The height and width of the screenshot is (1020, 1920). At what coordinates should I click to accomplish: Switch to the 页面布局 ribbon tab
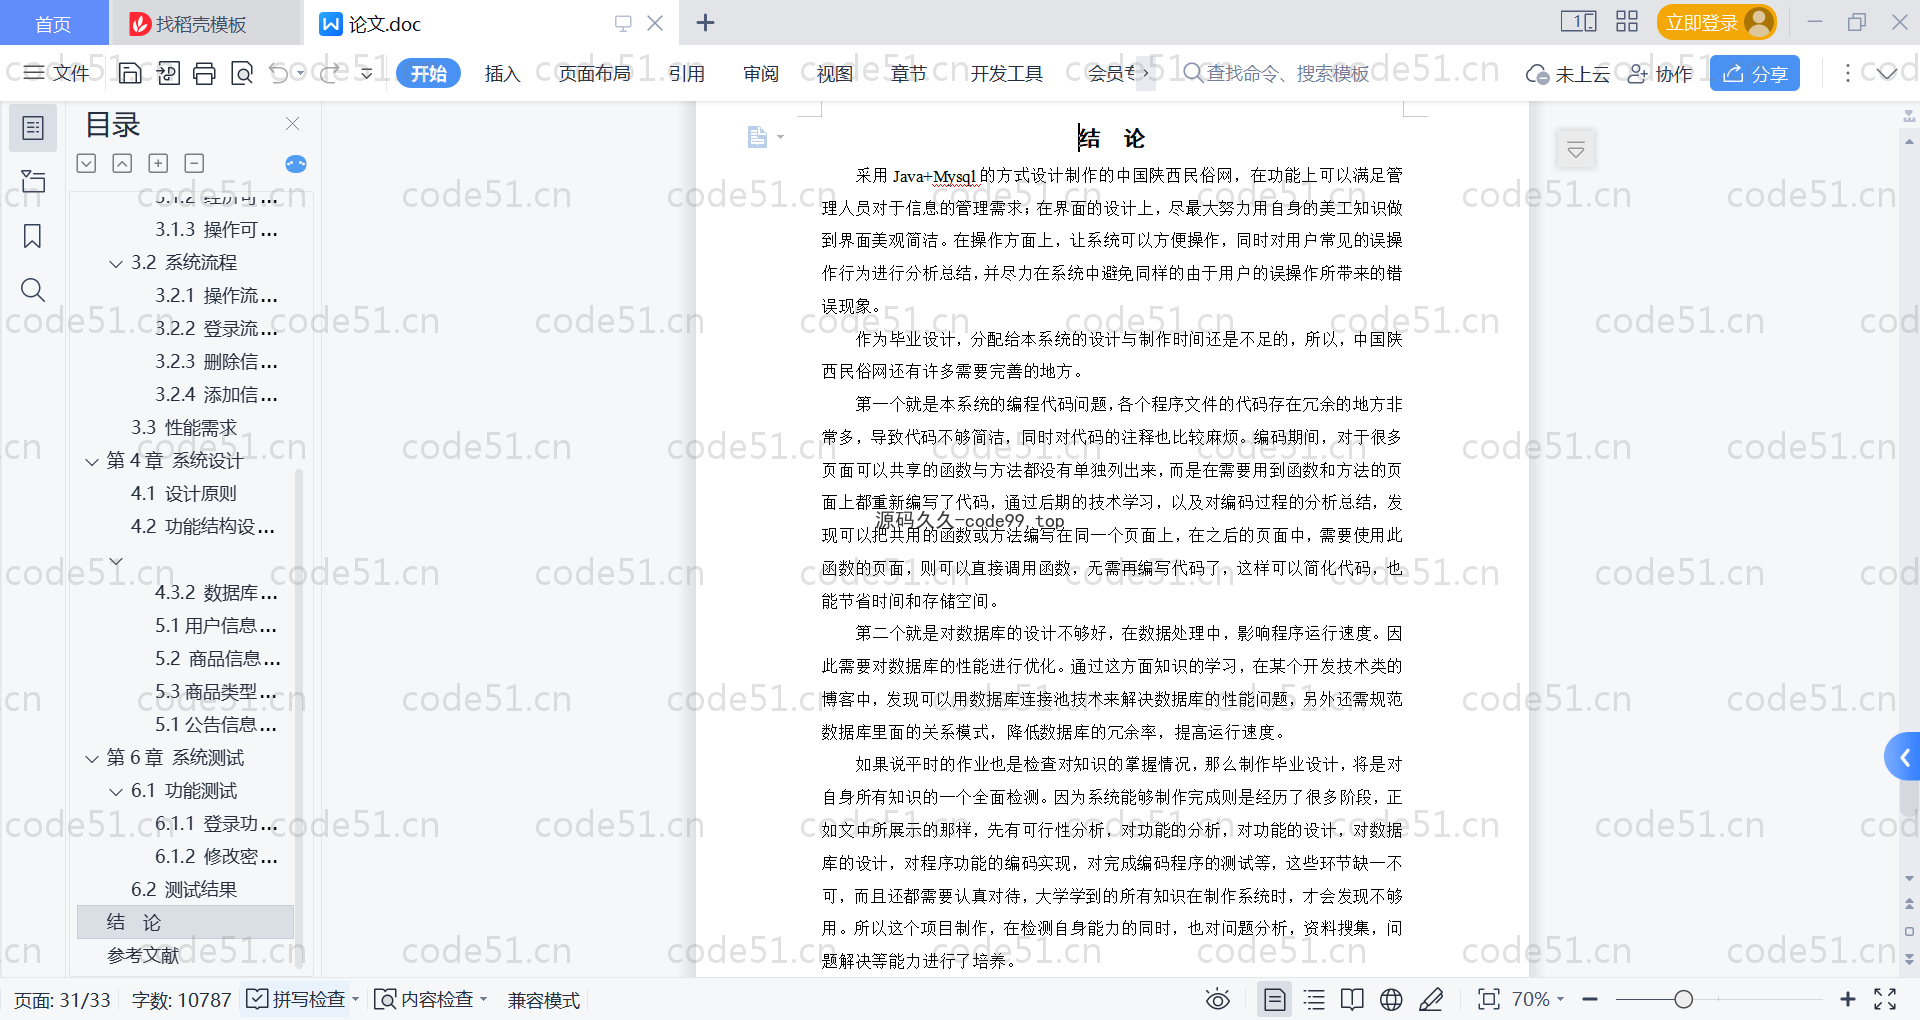(595, 73)
